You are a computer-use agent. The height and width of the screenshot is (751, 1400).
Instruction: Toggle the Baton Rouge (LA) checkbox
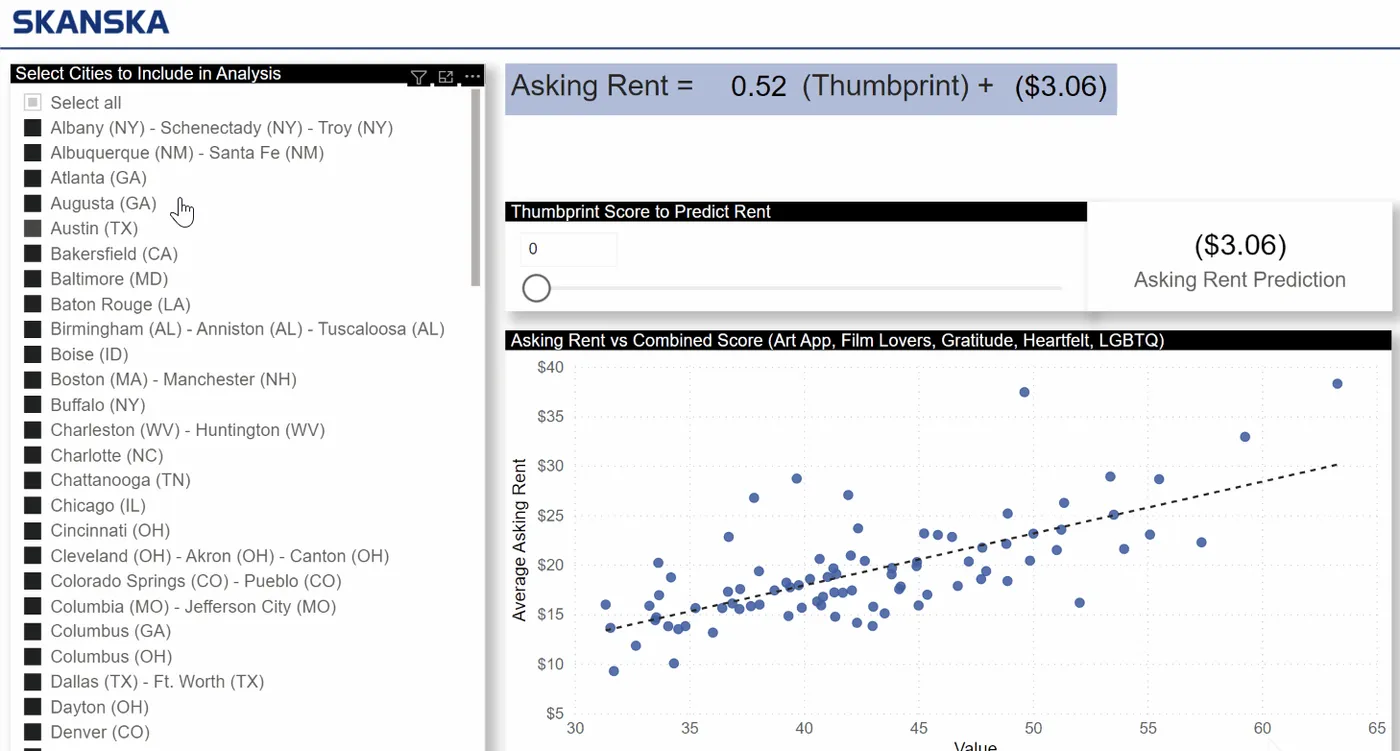(x=32, y=304)
